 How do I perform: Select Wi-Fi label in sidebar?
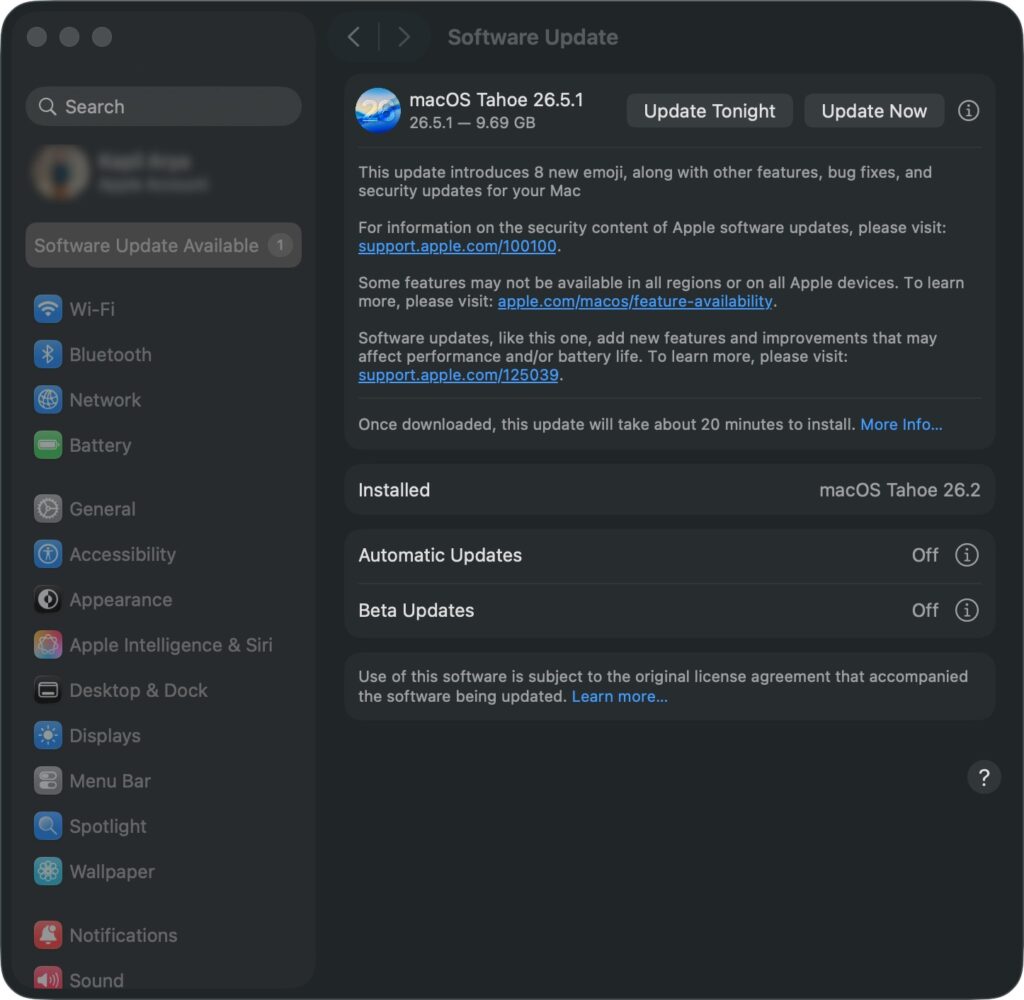(92, 309)
